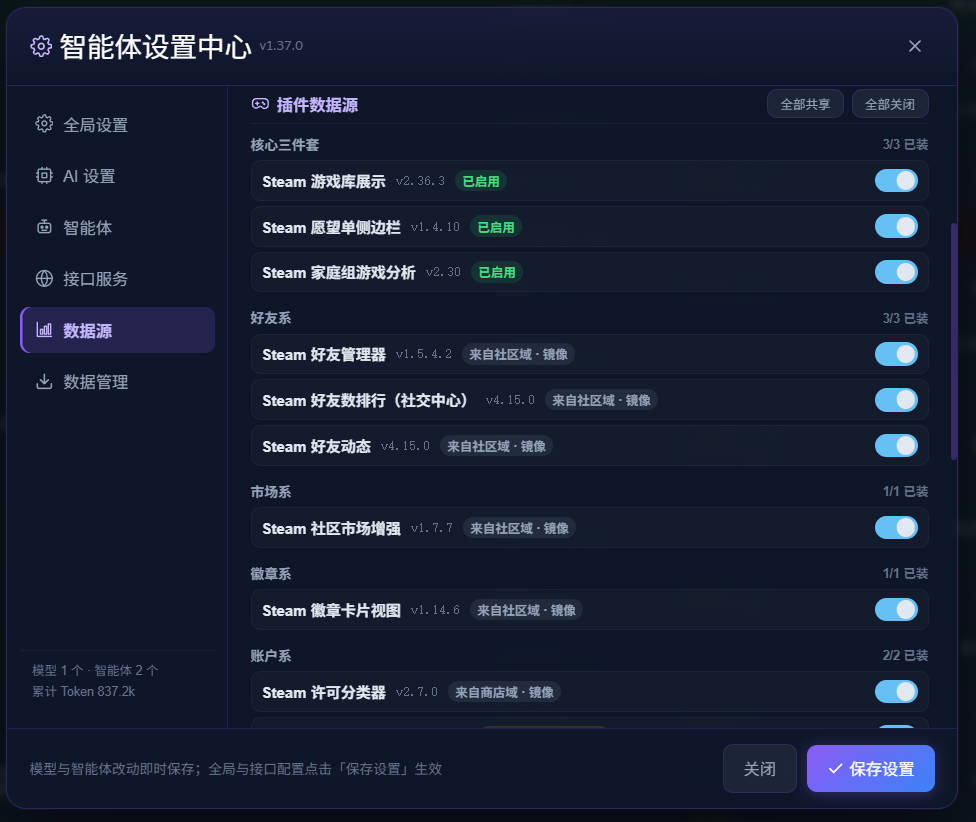Toggle Steam 好友数排行（社交中心） switch
The height and width of the screenshot is (822, 976).
coord(896,399)
